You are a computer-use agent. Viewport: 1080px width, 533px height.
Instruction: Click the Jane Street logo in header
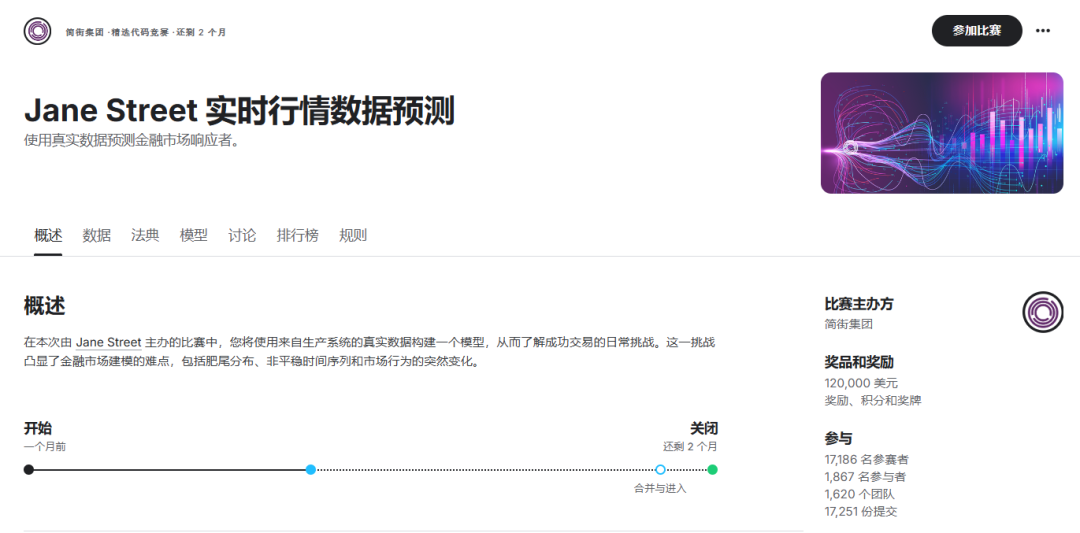click(x=37, y=32)
